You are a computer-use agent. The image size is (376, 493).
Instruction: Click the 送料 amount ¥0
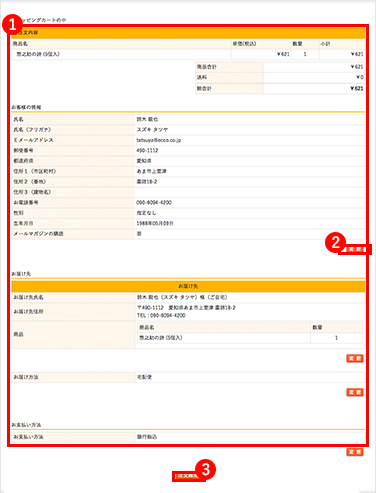point(359,77)
